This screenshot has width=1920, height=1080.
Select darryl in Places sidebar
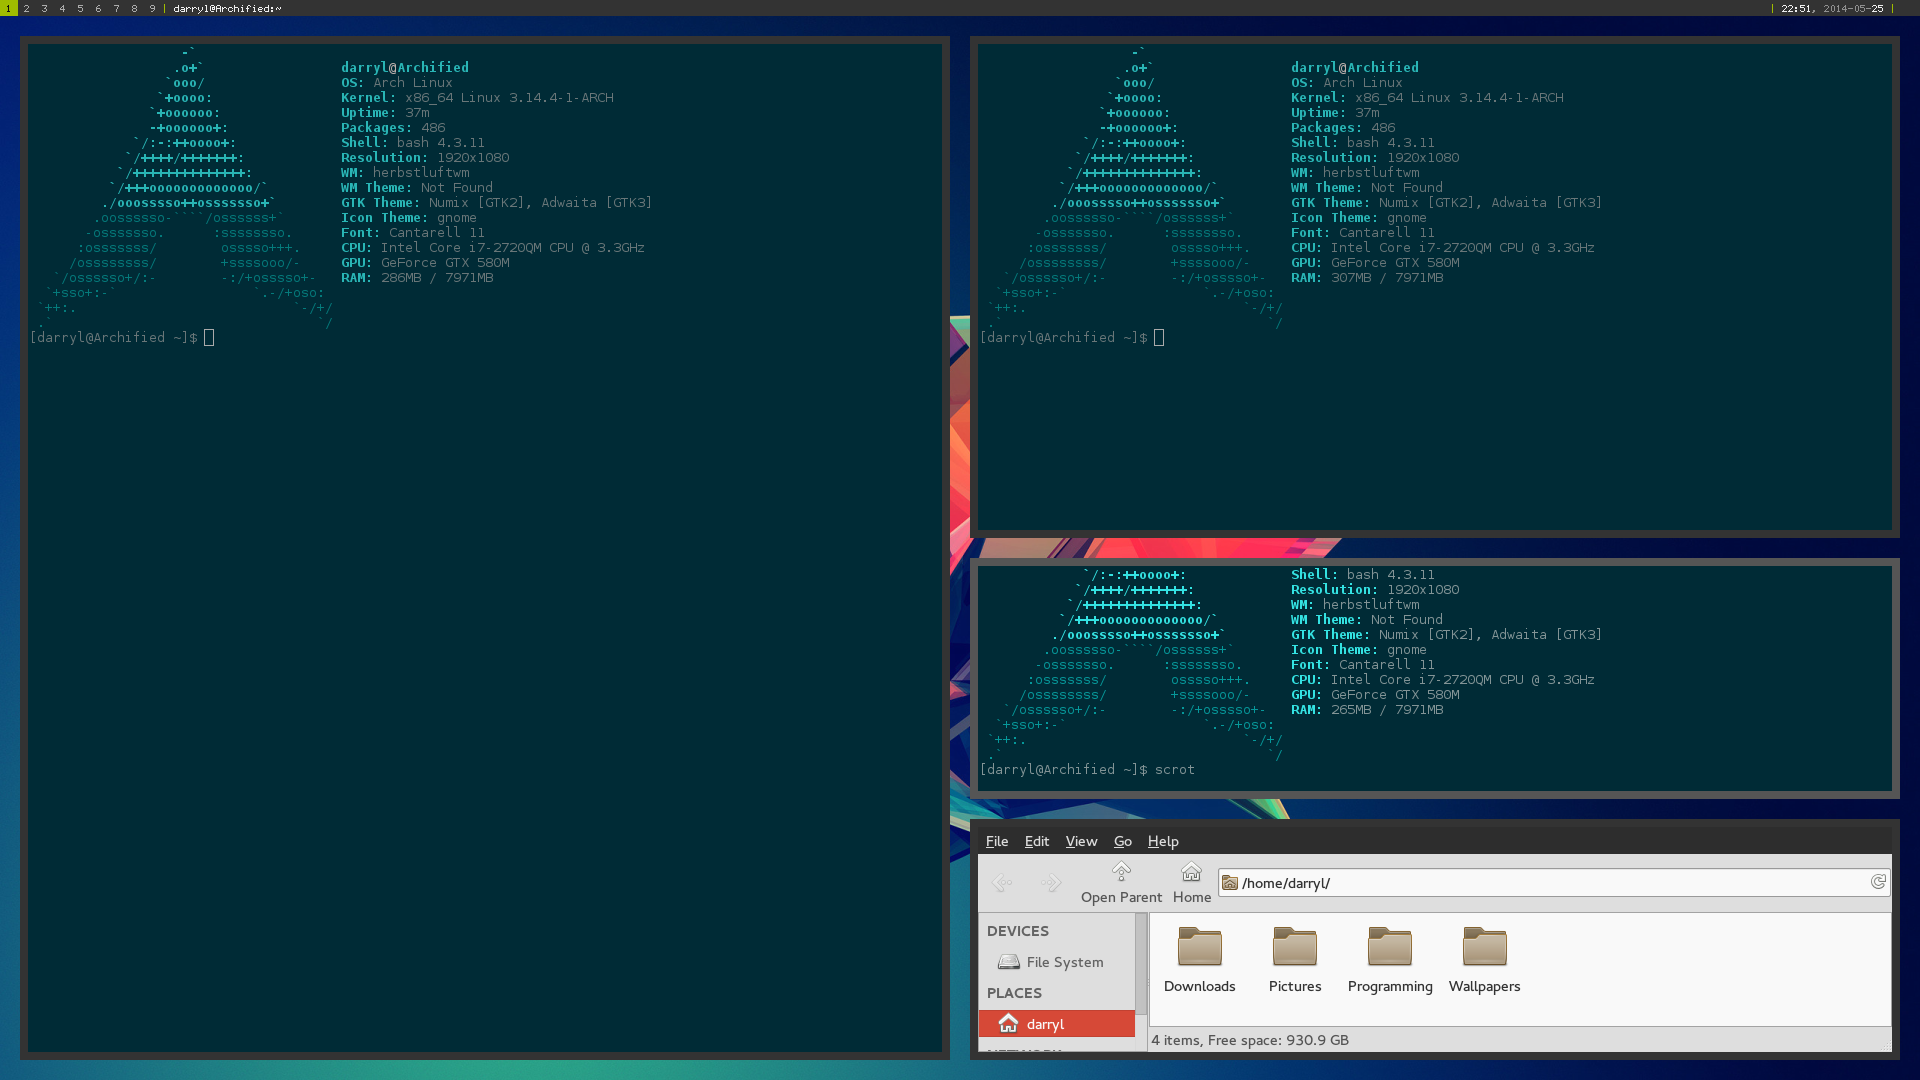click(x=1055, y=1023)
